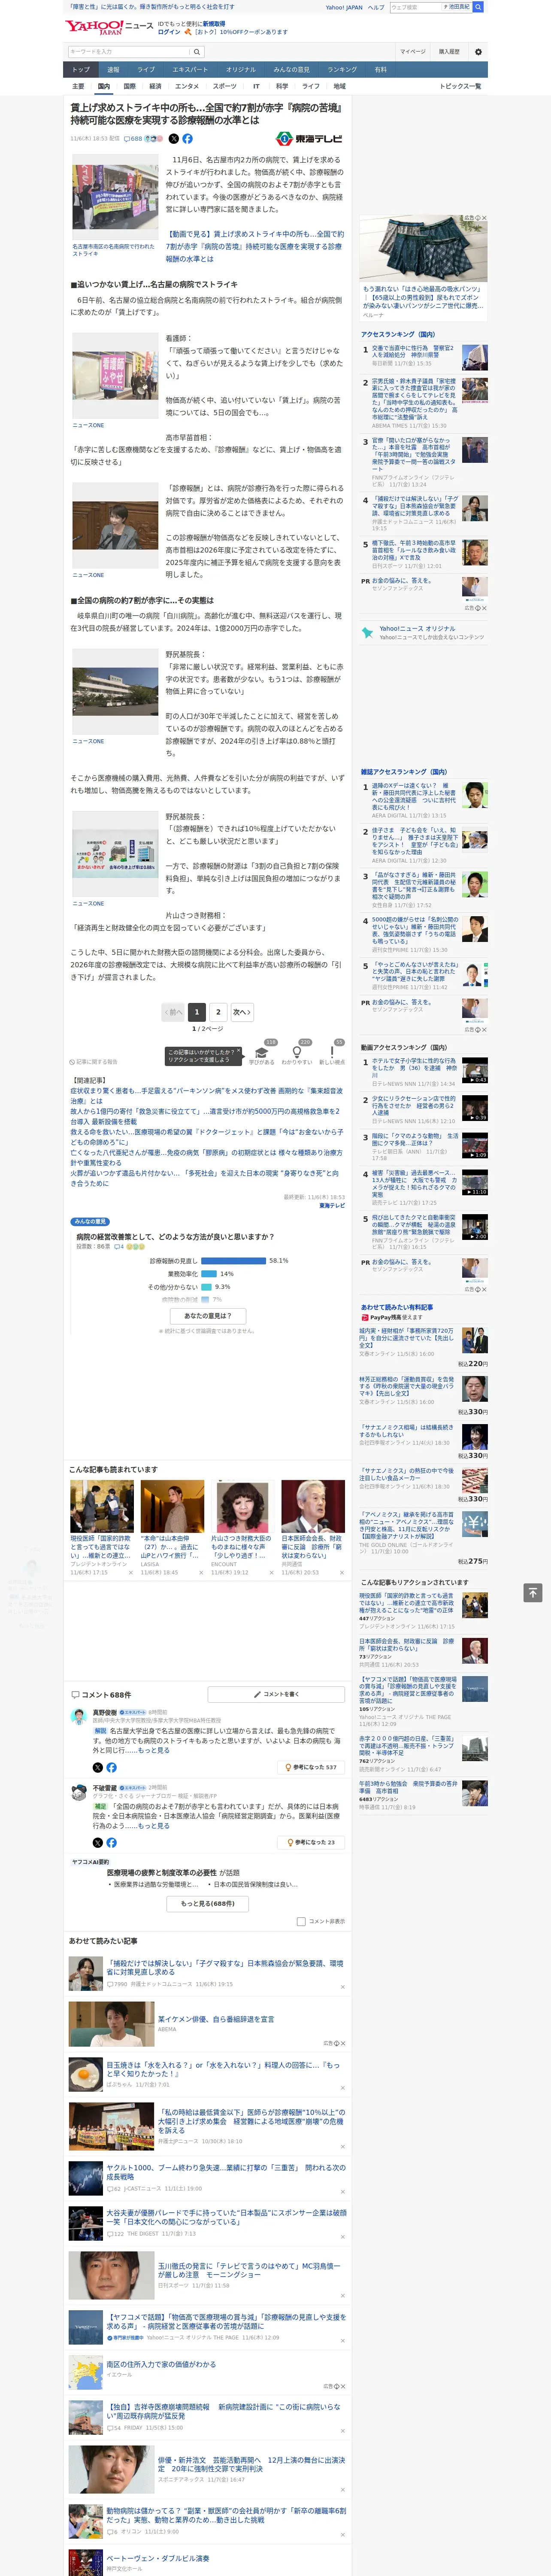Share 不破雷蔵 comment on X
Image resolution: width=551 pixels, height=2576 pixels.
click(x=98, y=1842)
